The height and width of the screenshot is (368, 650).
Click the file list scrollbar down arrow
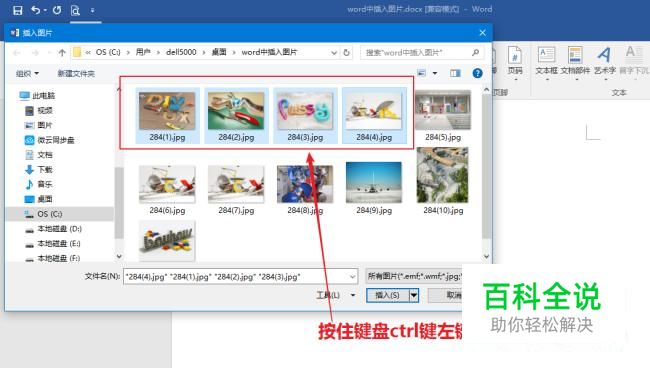(x=487, y=257)
